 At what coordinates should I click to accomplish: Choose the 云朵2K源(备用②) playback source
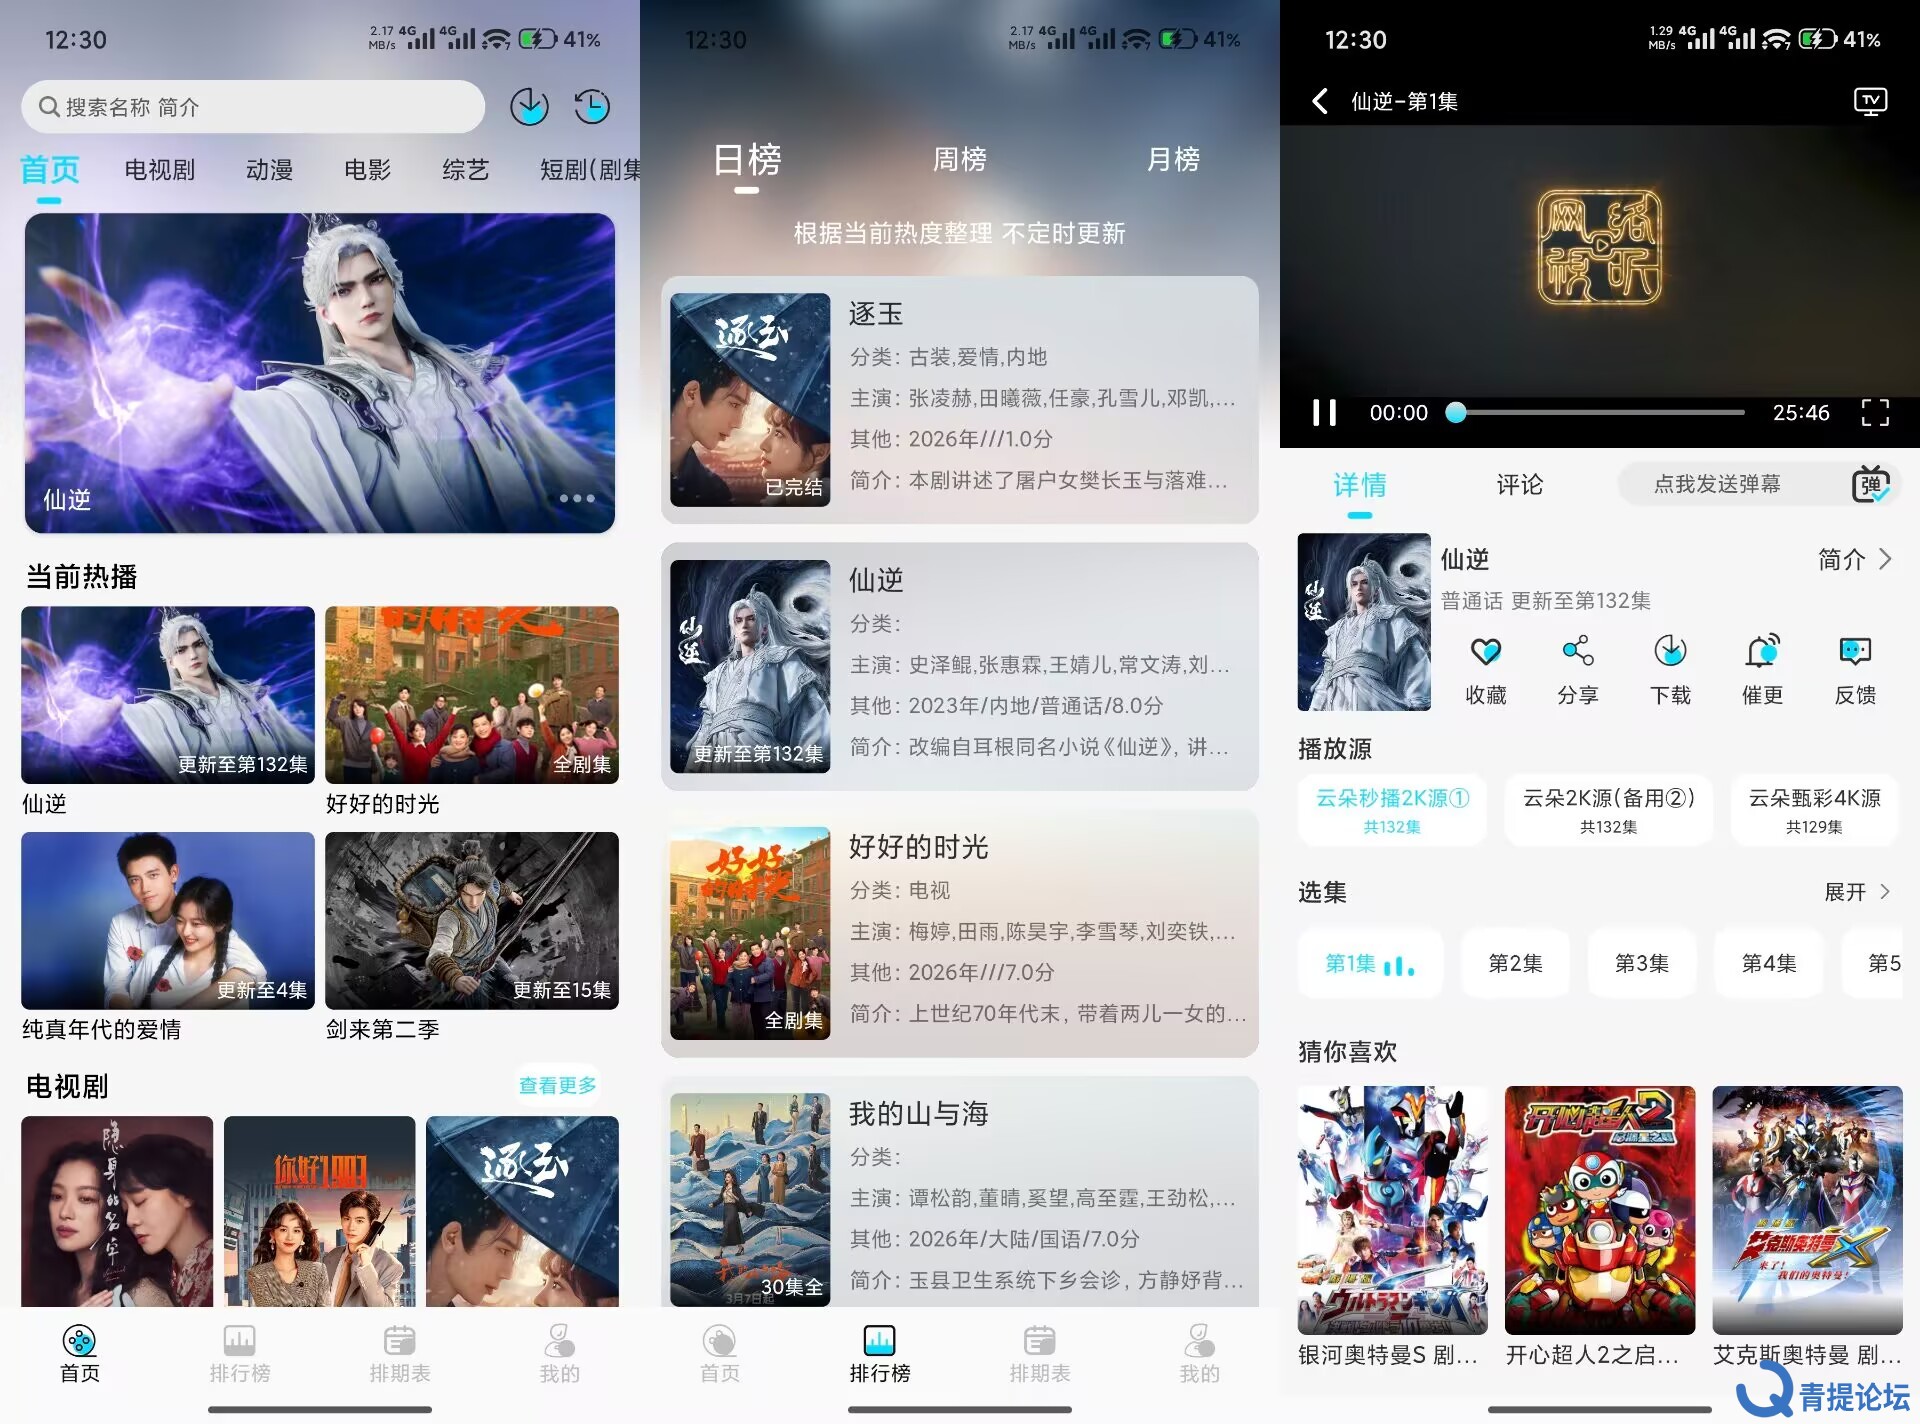tap(1608, 809)
